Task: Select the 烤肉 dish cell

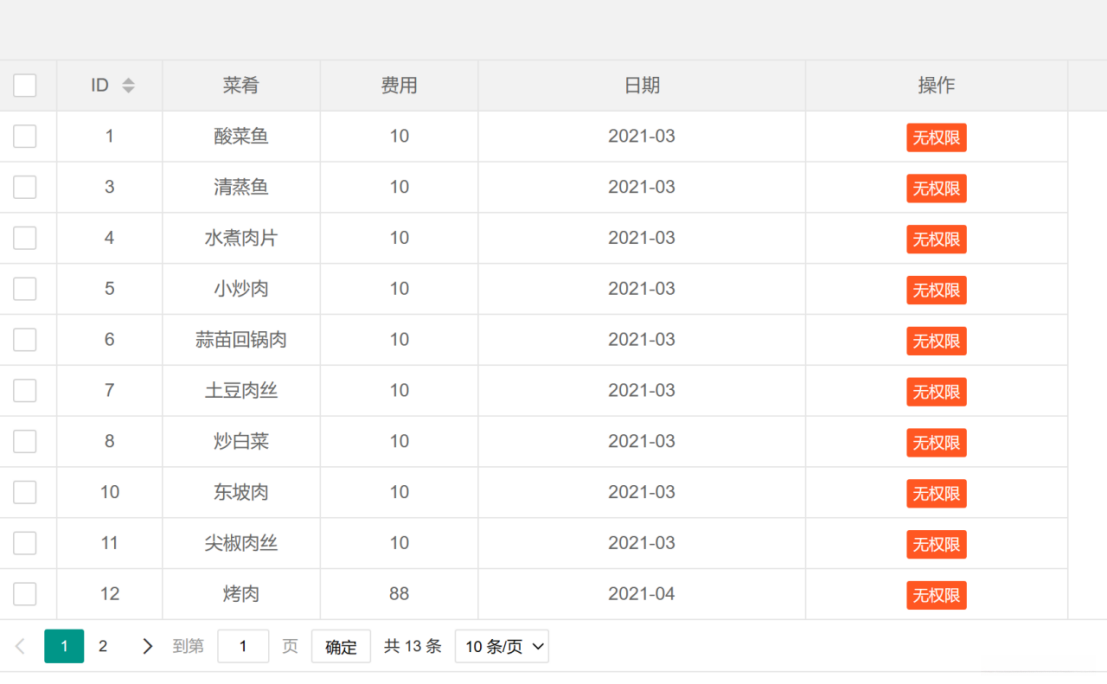Action: click(241, 594)
